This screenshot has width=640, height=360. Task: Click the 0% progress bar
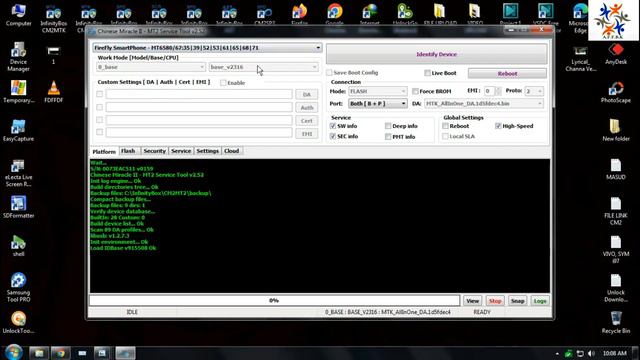(275, 300)
